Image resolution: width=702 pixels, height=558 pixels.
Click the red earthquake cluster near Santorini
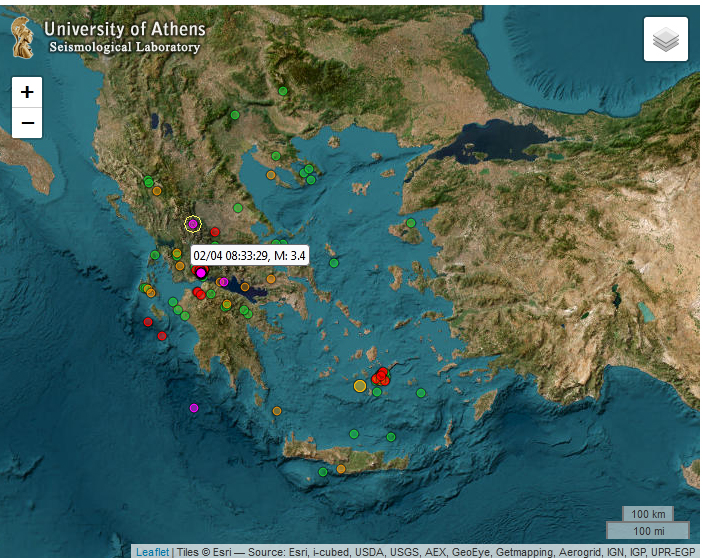382,377
